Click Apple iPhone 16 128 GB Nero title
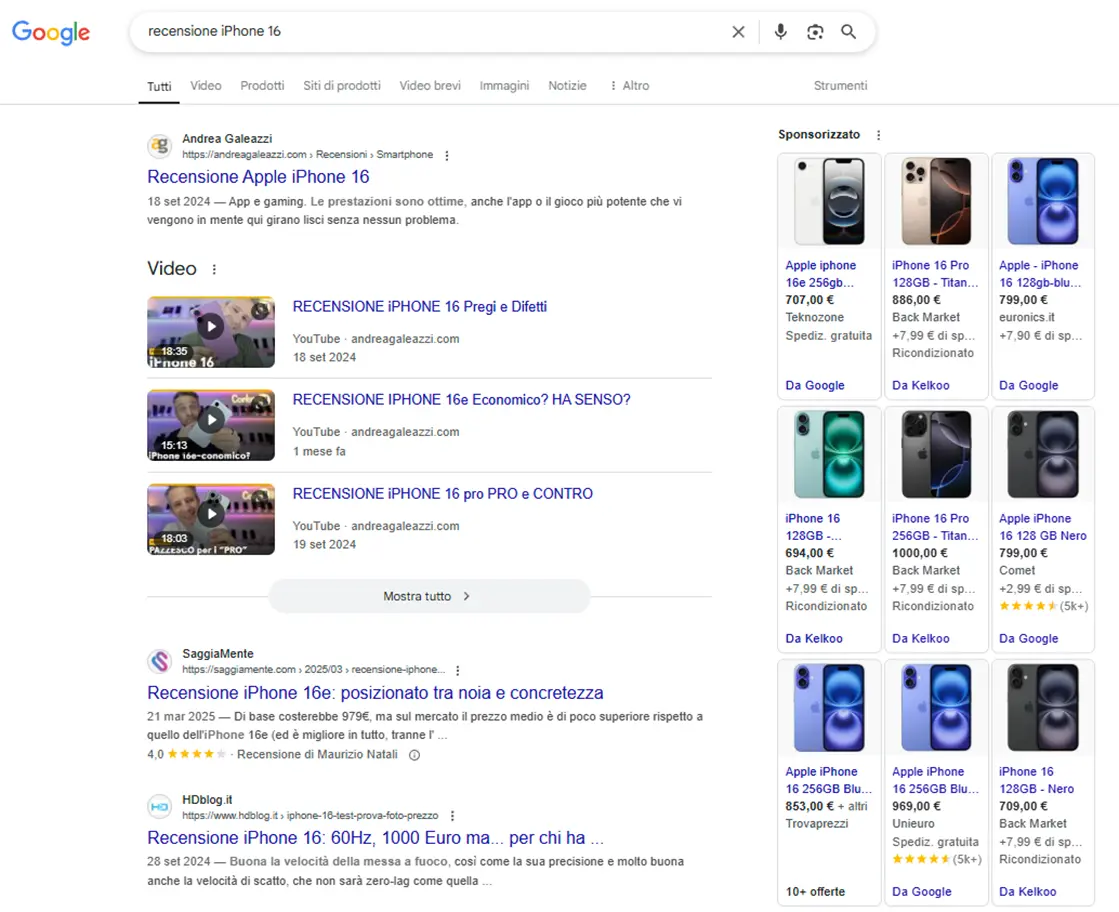Screen dimensions: 1119x912 [1043, 527]
